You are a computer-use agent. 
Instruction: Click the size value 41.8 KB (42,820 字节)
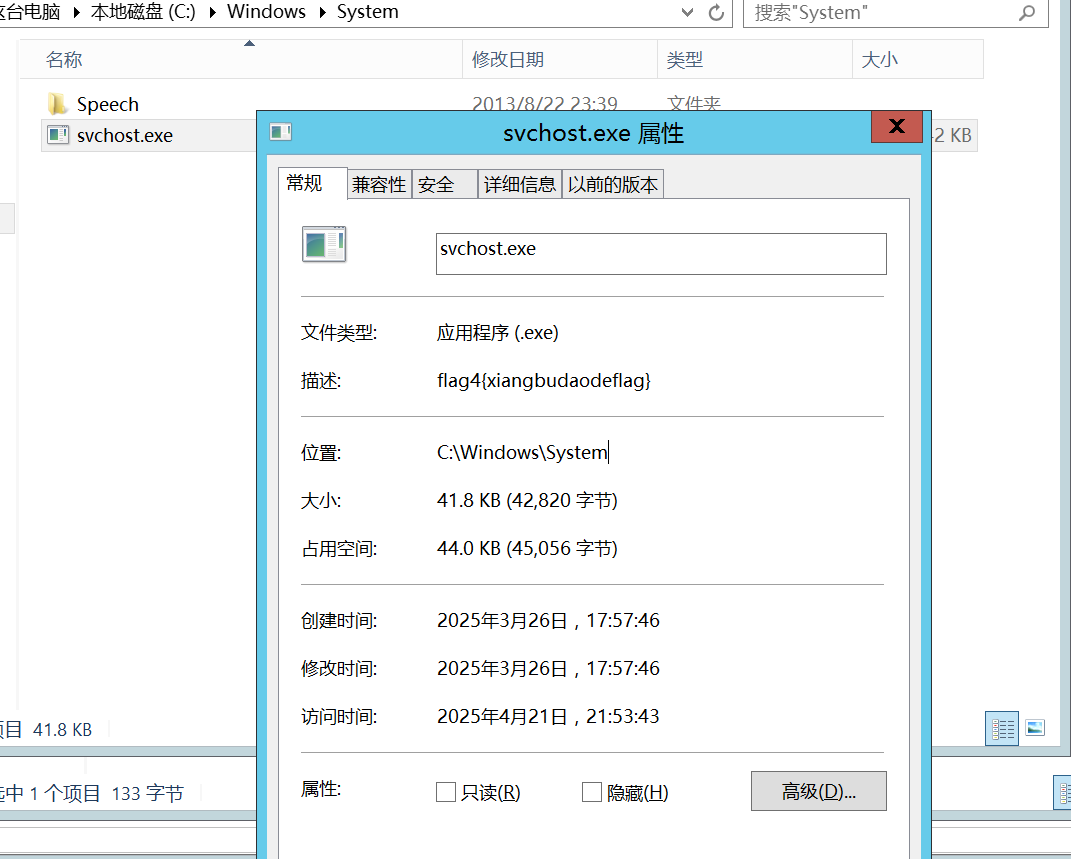[527, 501]
